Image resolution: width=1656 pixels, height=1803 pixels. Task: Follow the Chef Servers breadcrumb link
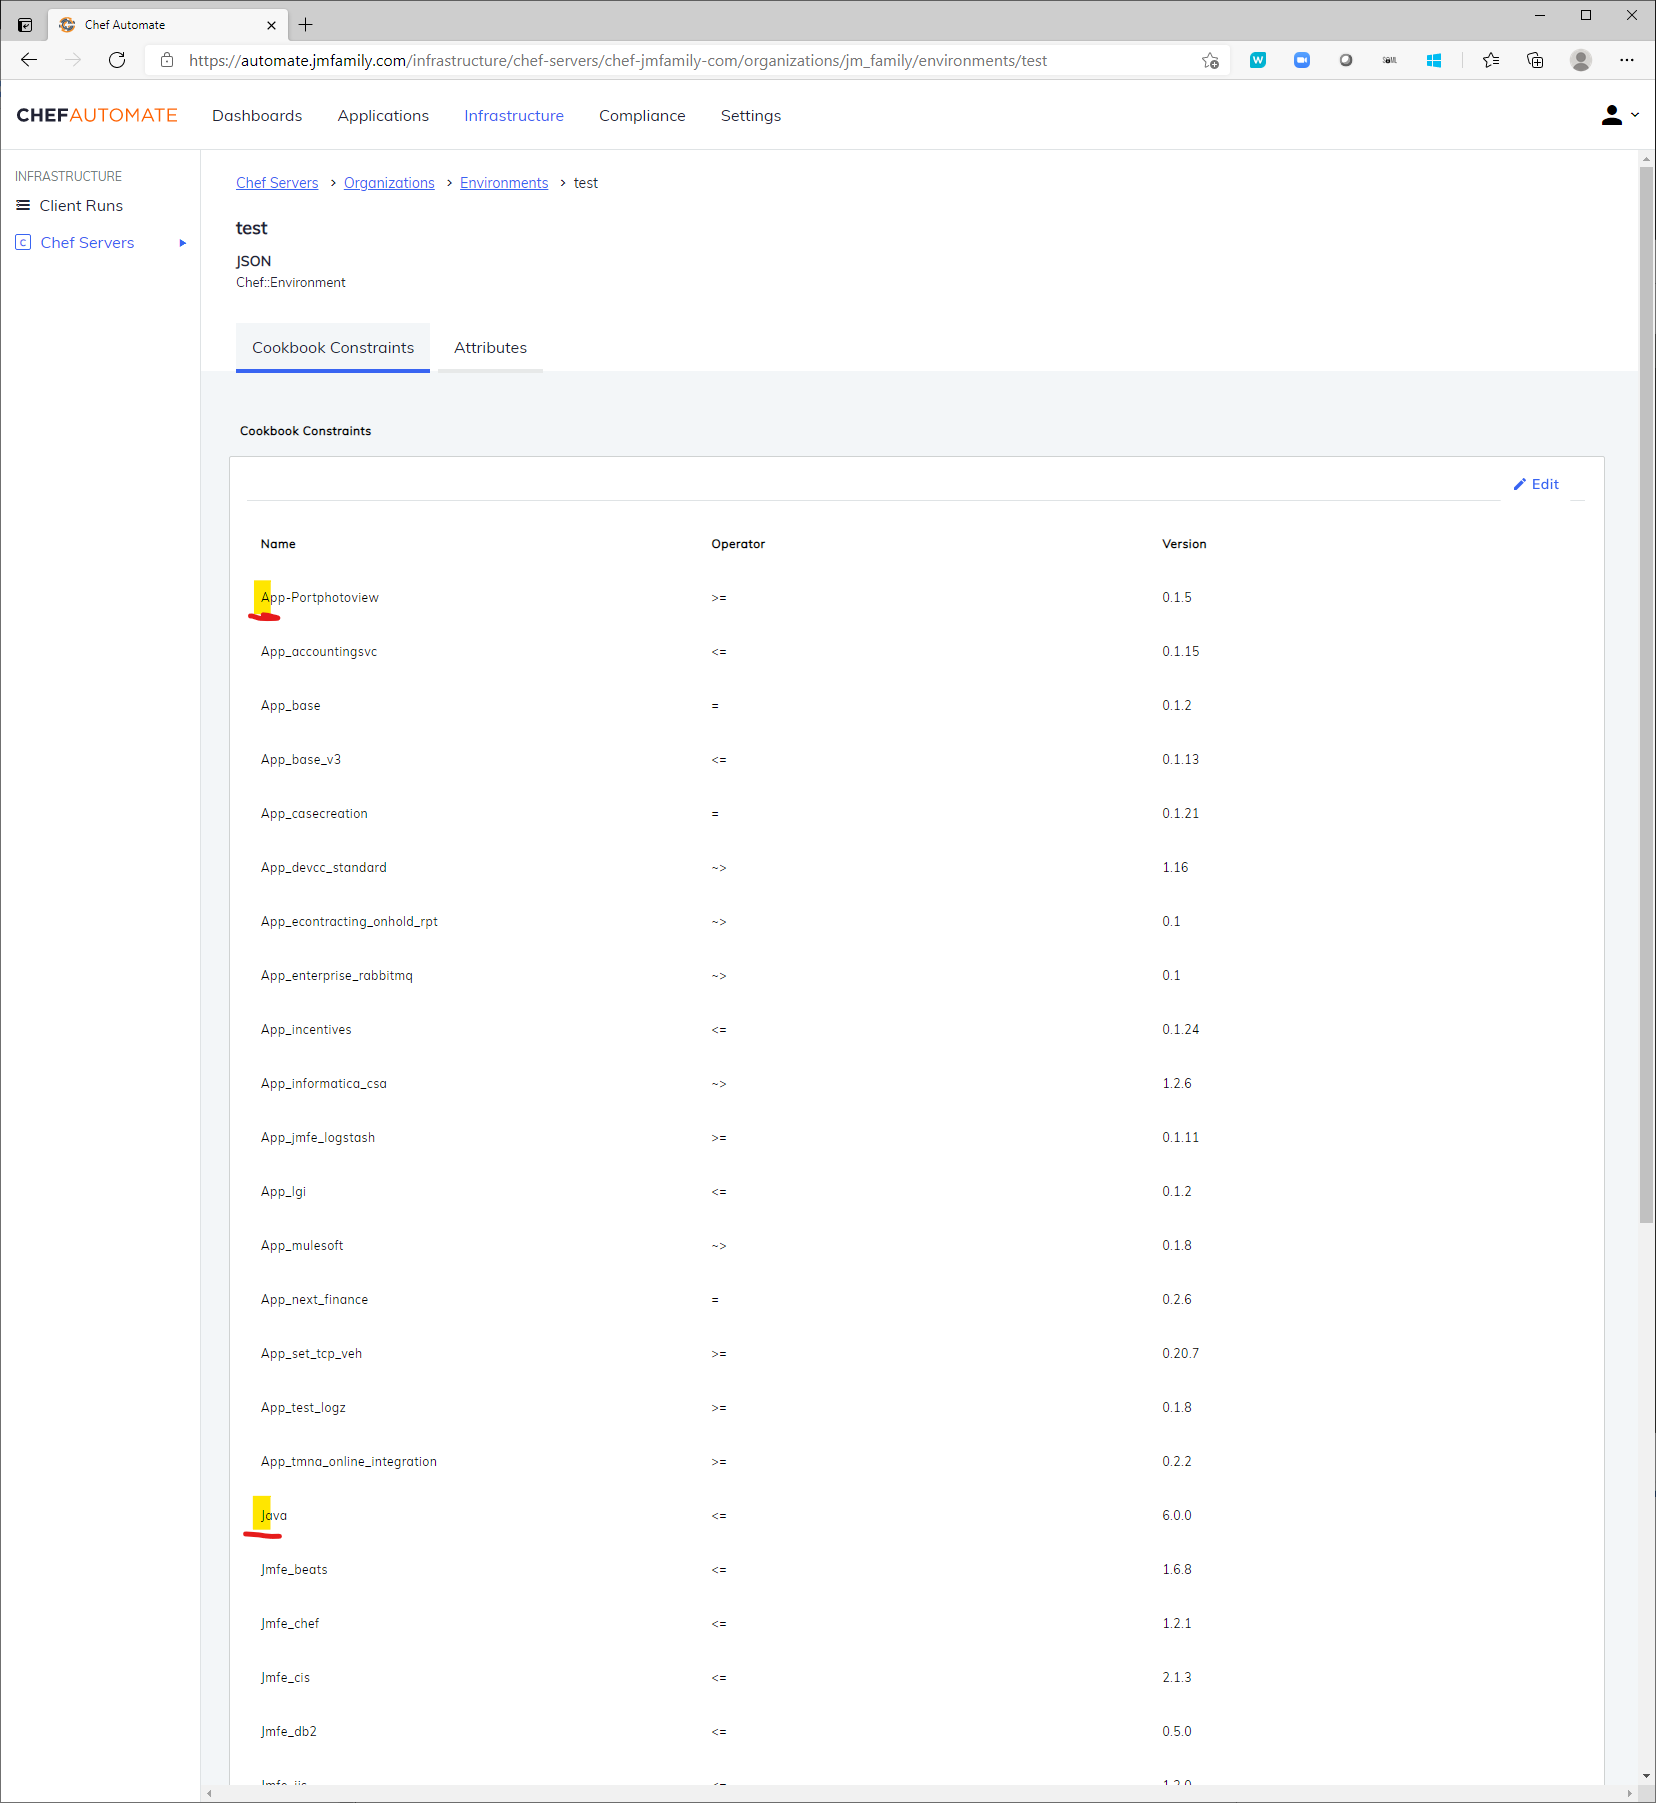tap(277, 183)
